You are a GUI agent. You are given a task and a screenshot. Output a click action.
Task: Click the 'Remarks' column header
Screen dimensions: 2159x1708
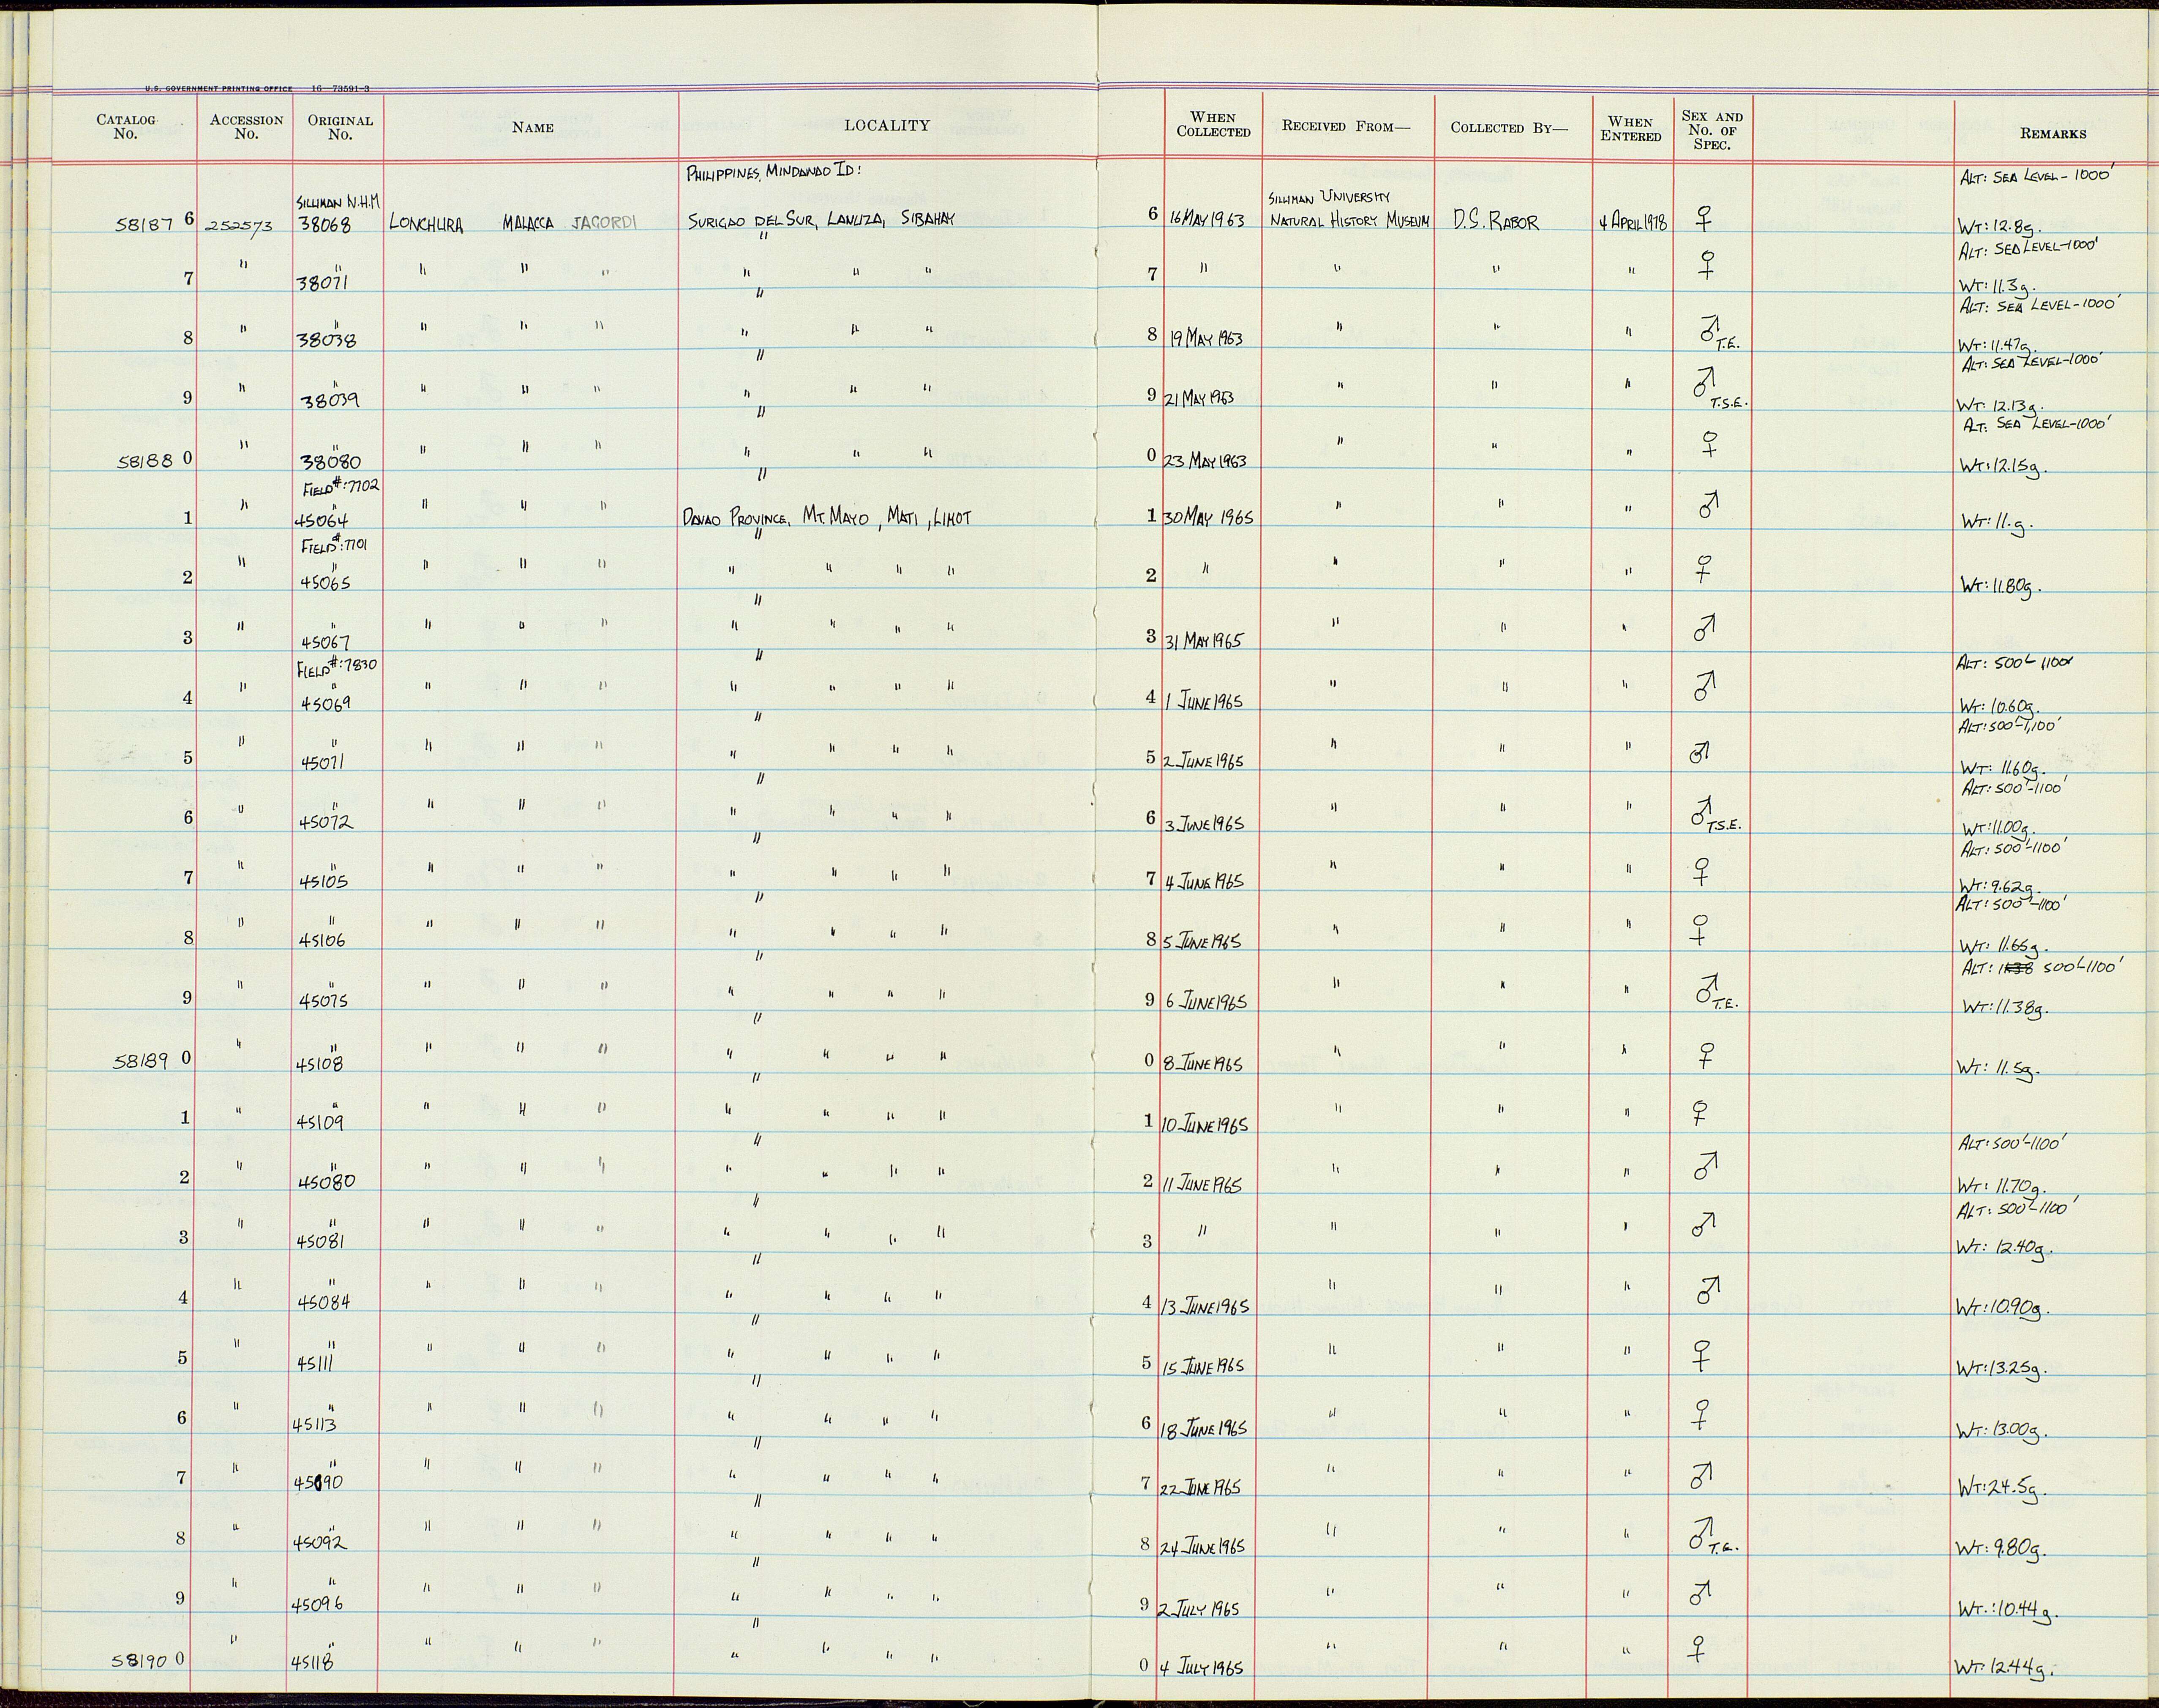(2052, 133)
